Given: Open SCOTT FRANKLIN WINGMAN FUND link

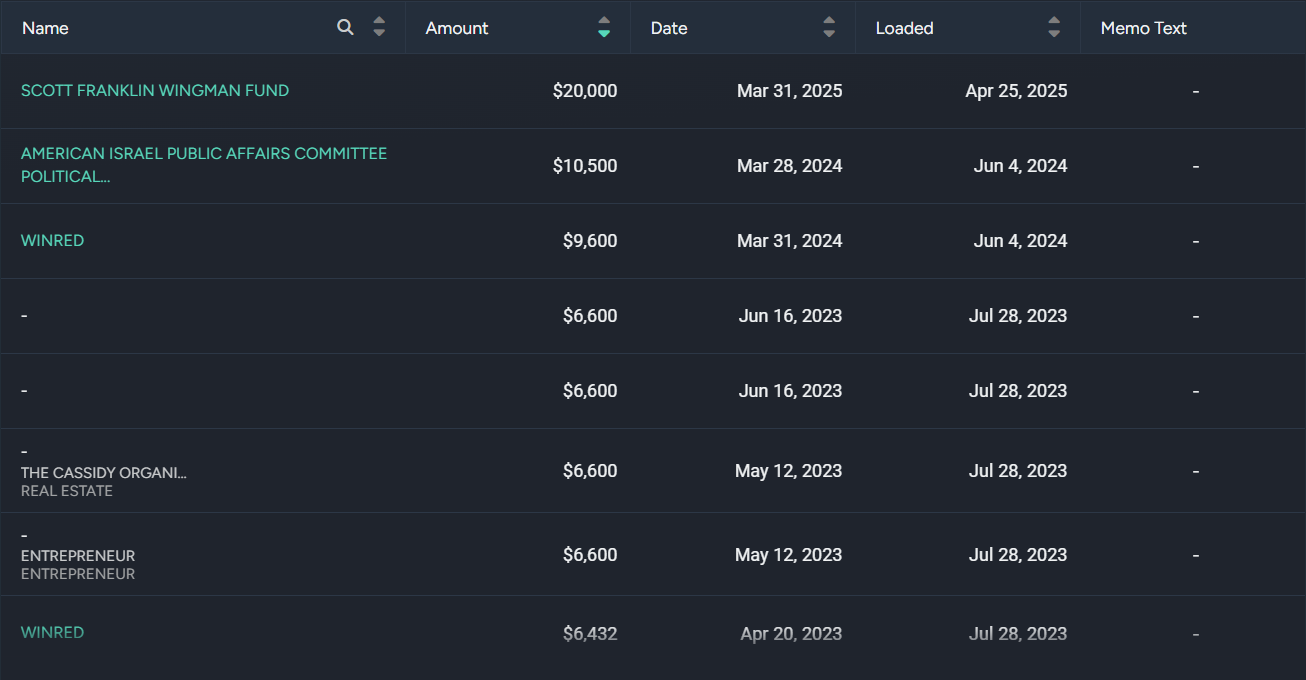Looking at the screenshot, I should tap(155, 90).
